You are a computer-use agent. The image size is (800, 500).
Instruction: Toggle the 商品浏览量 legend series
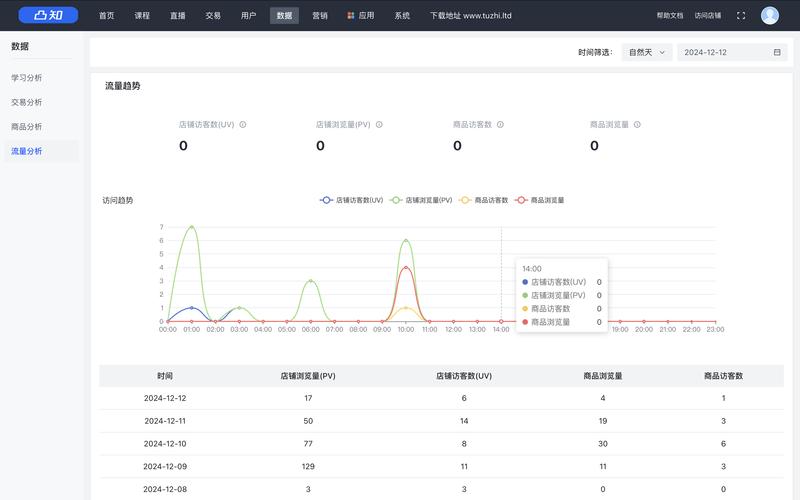pyautogui.click(x=539, y=200)
